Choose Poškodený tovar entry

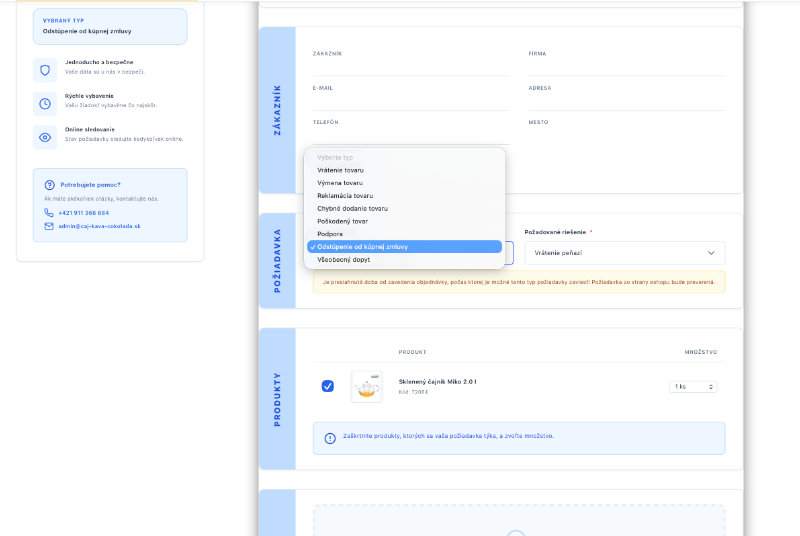tap(405, 221)
